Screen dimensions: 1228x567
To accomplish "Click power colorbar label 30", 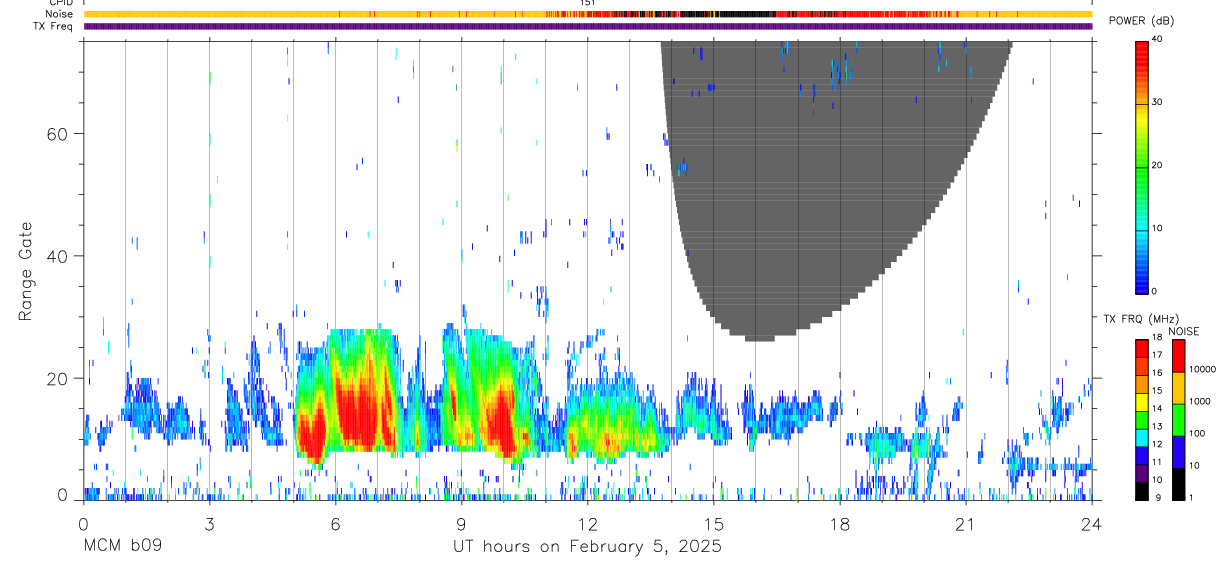I will pos(1157,102).
